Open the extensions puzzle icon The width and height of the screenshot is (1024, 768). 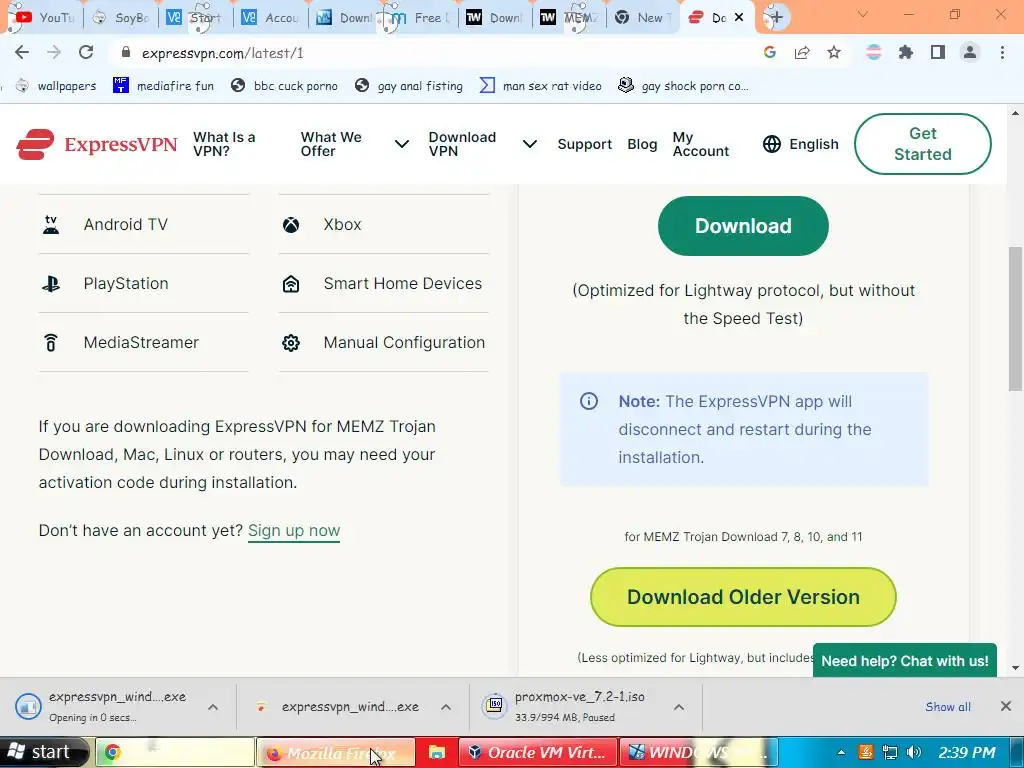[906, 53]
